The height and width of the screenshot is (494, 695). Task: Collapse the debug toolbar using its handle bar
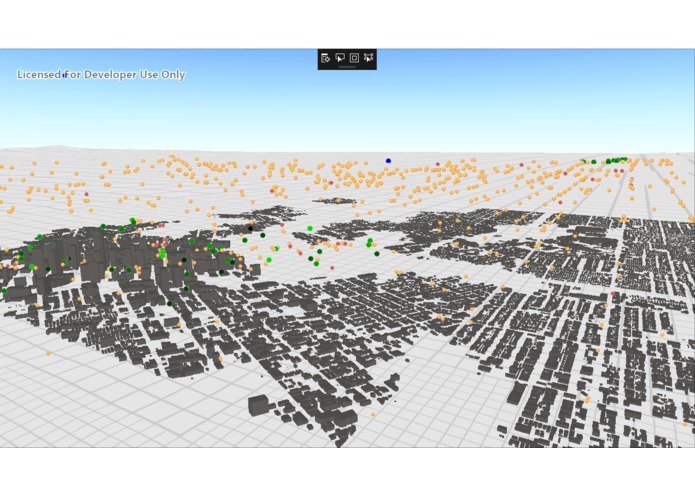pos(347,67)
